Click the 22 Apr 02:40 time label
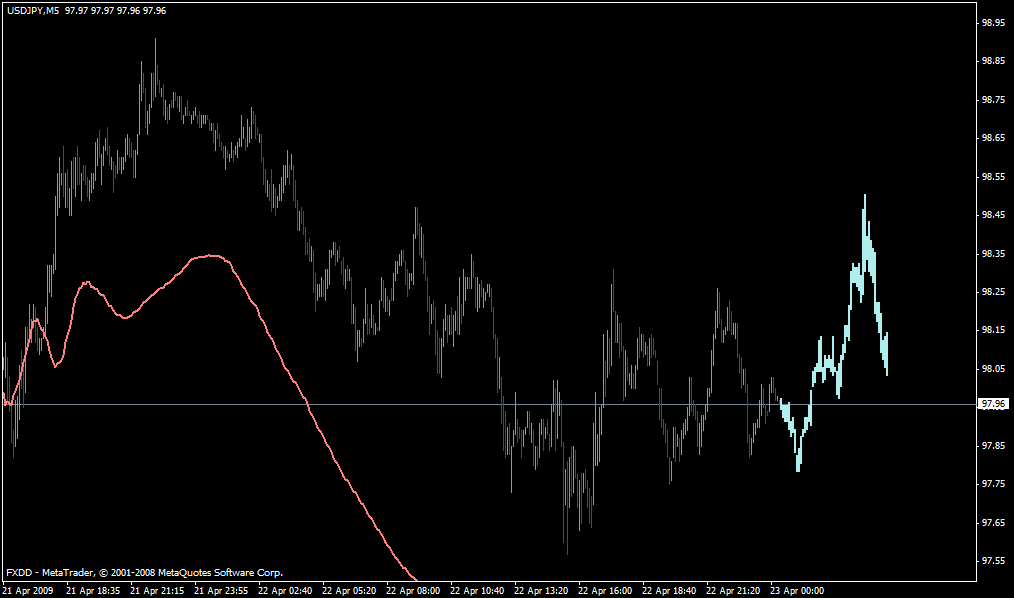The width and height of the screenshot is (1014, 598). tap(285, 591)
